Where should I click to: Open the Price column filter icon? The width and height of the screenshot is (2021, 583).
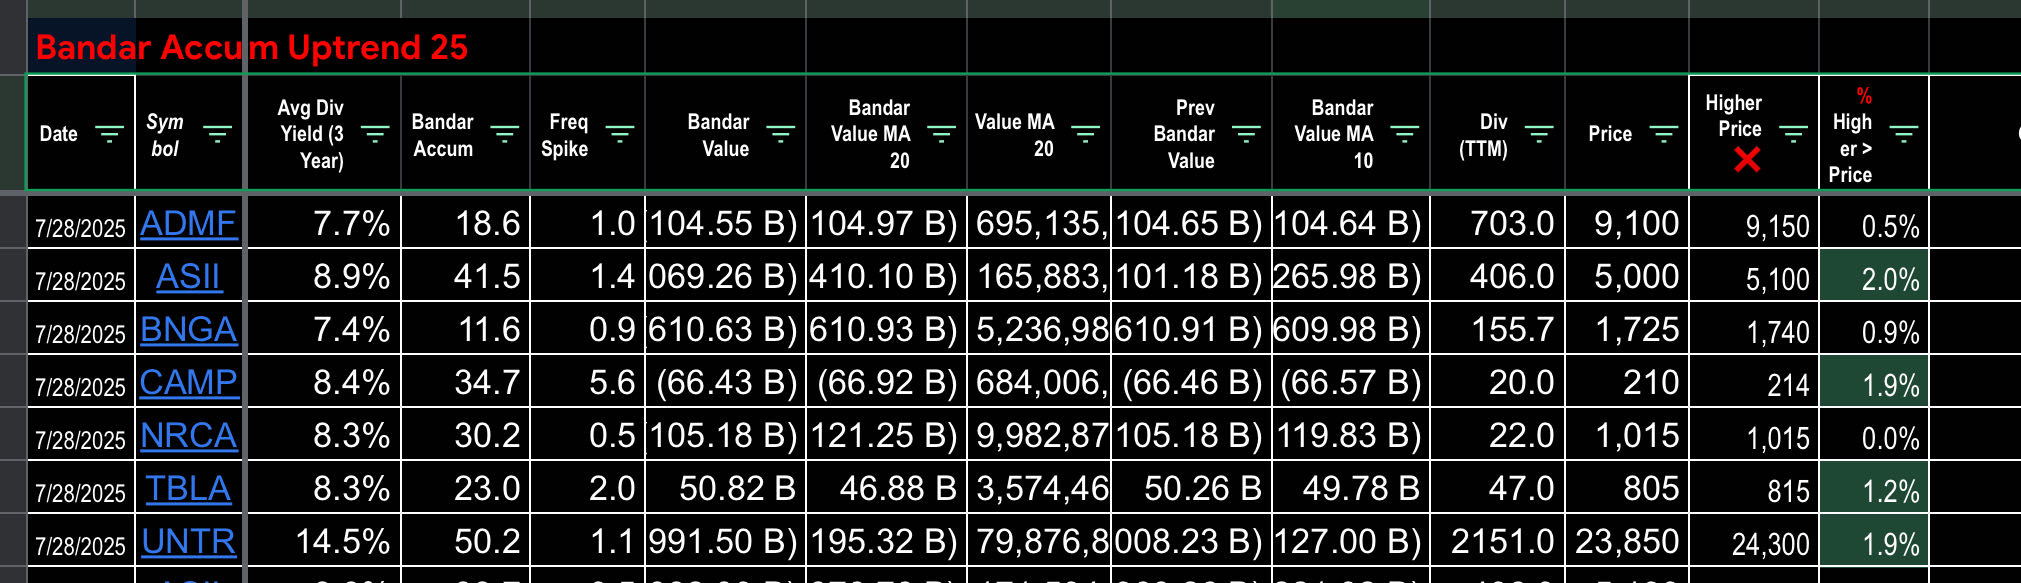click(1663, 134)
